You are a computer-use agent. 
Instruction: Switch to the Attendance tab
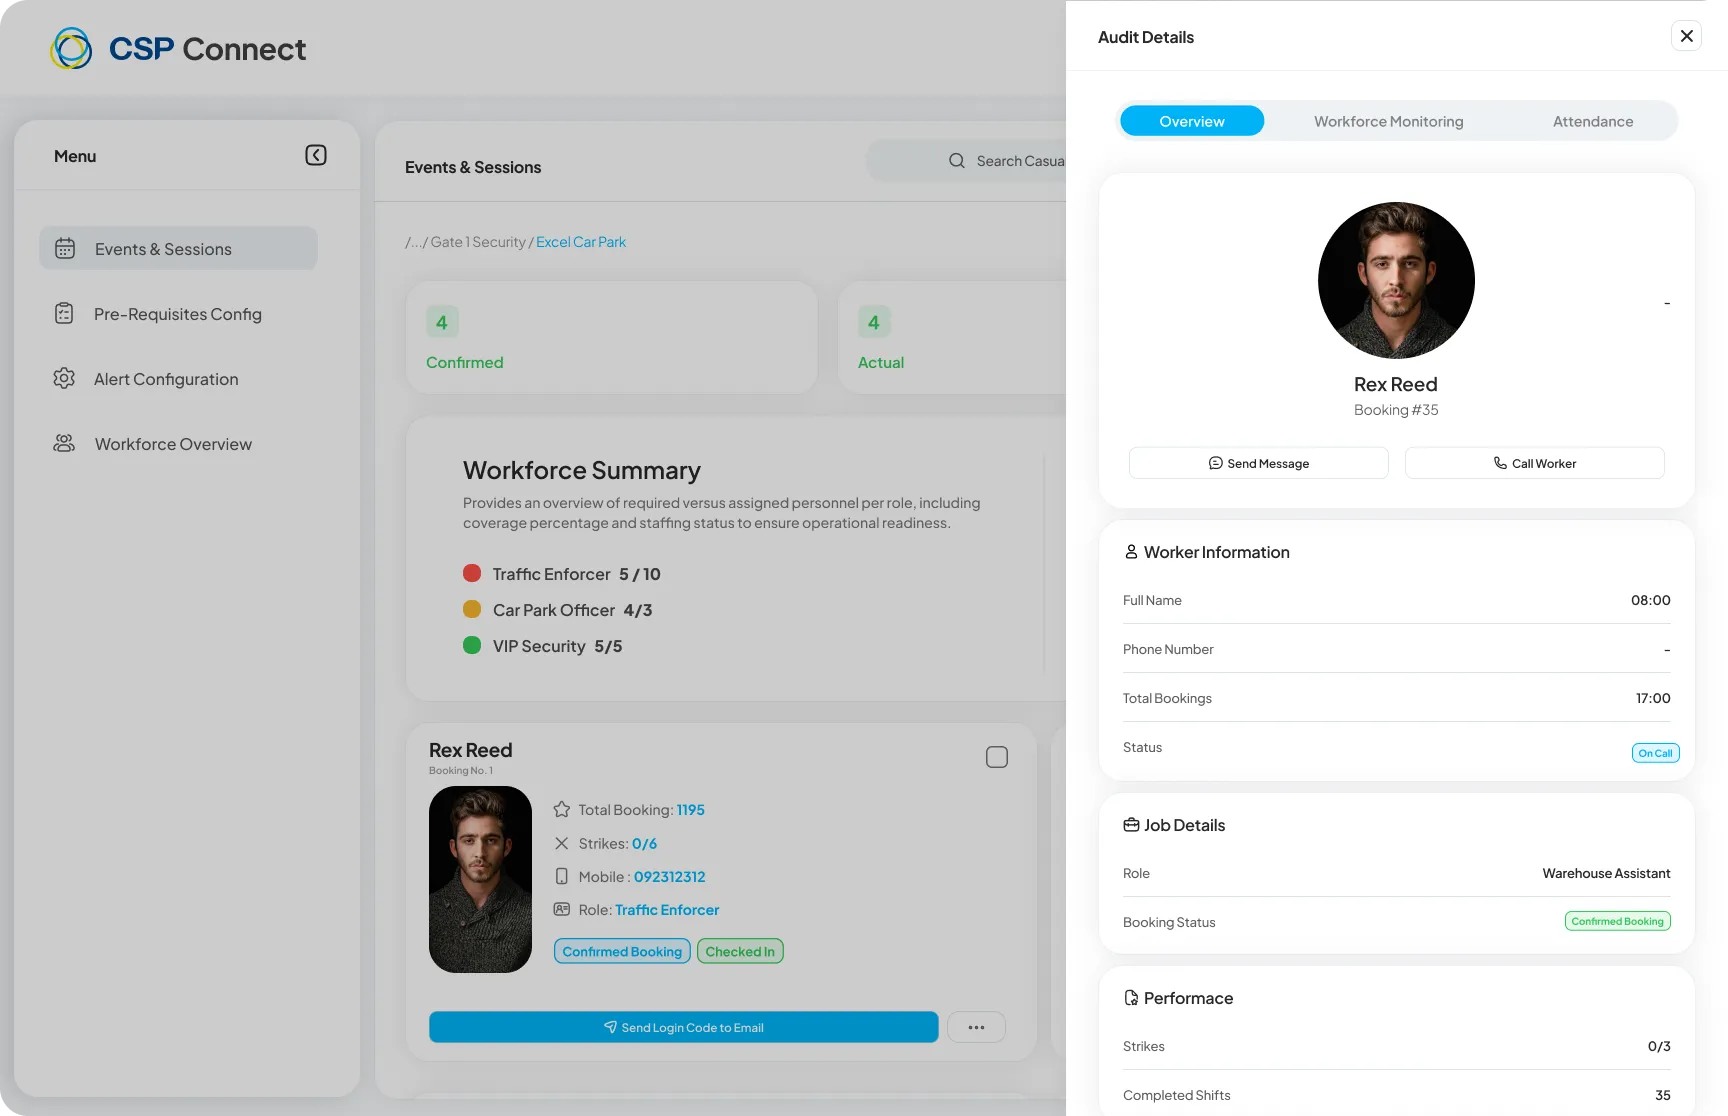[1593, 121]
